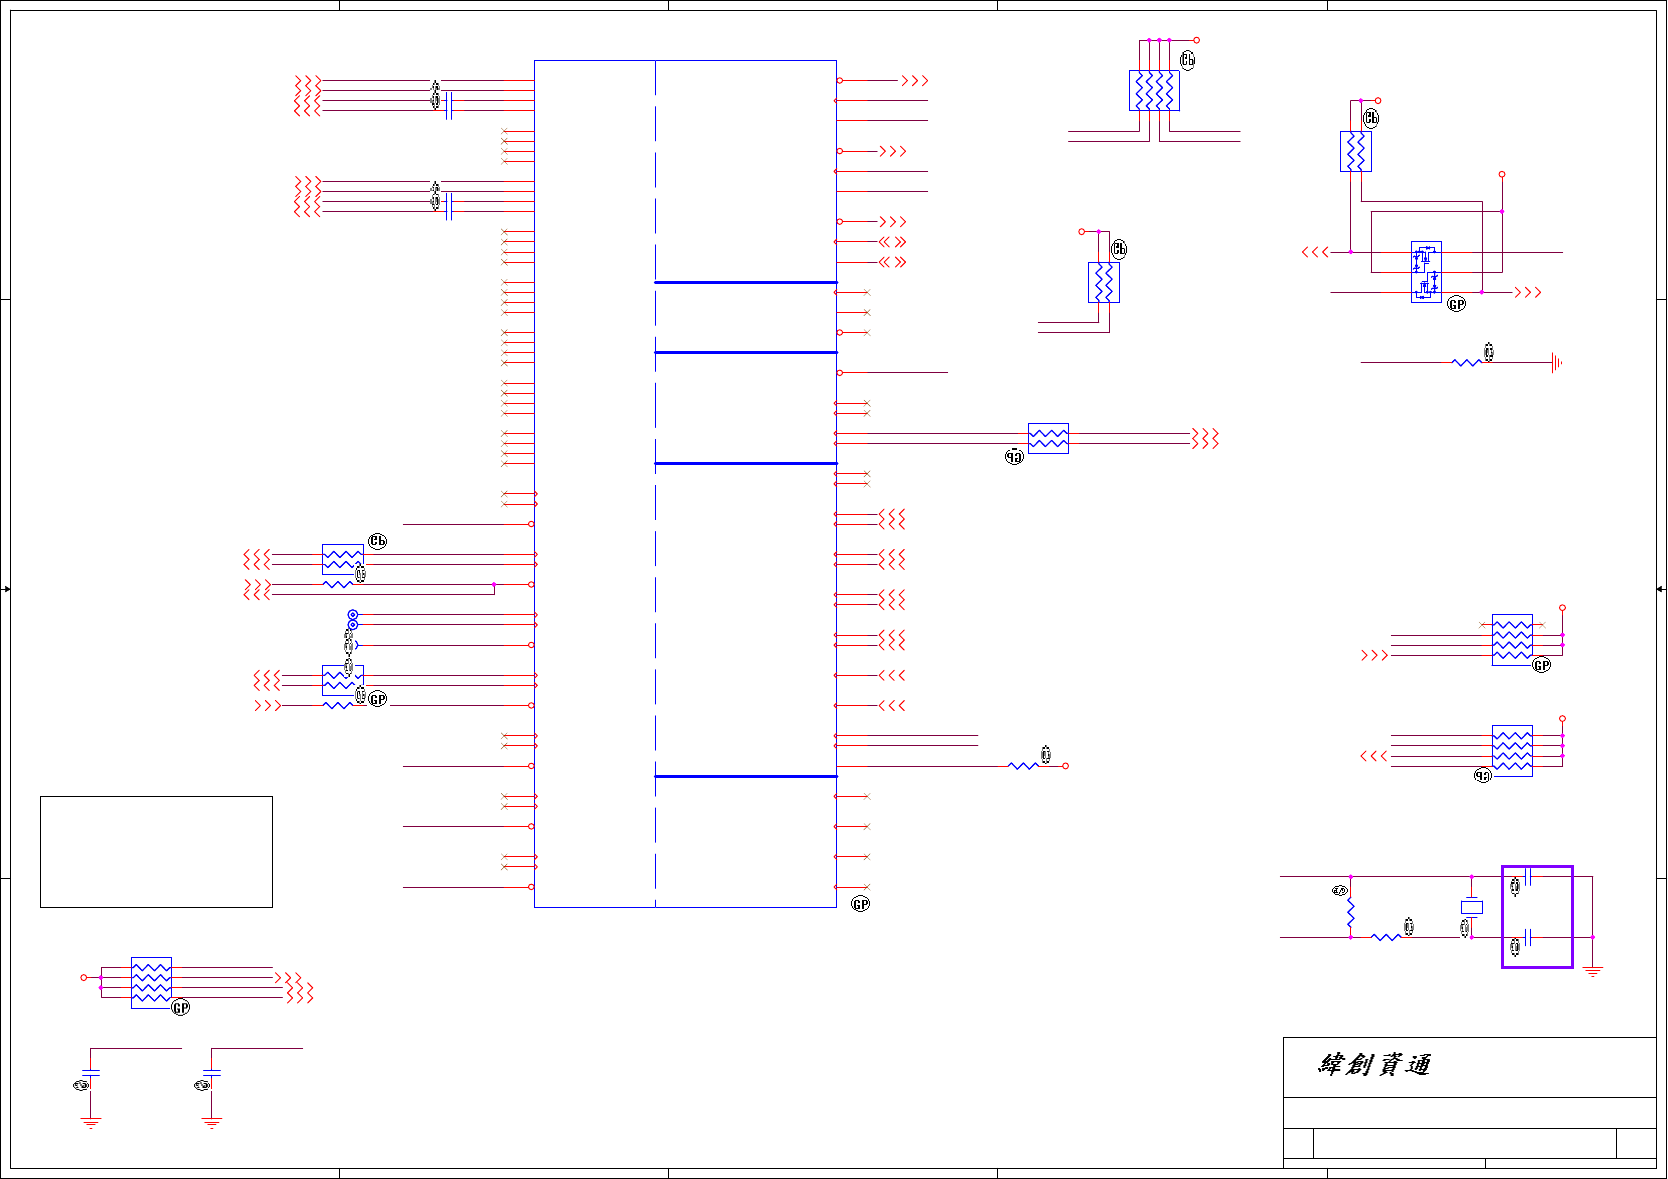Image resolution: width=1668 pixels, height=1179 pixels.
Task: Click the ground symbol below the purple box
Action: pyautogui.click(x=1593, y=970)
